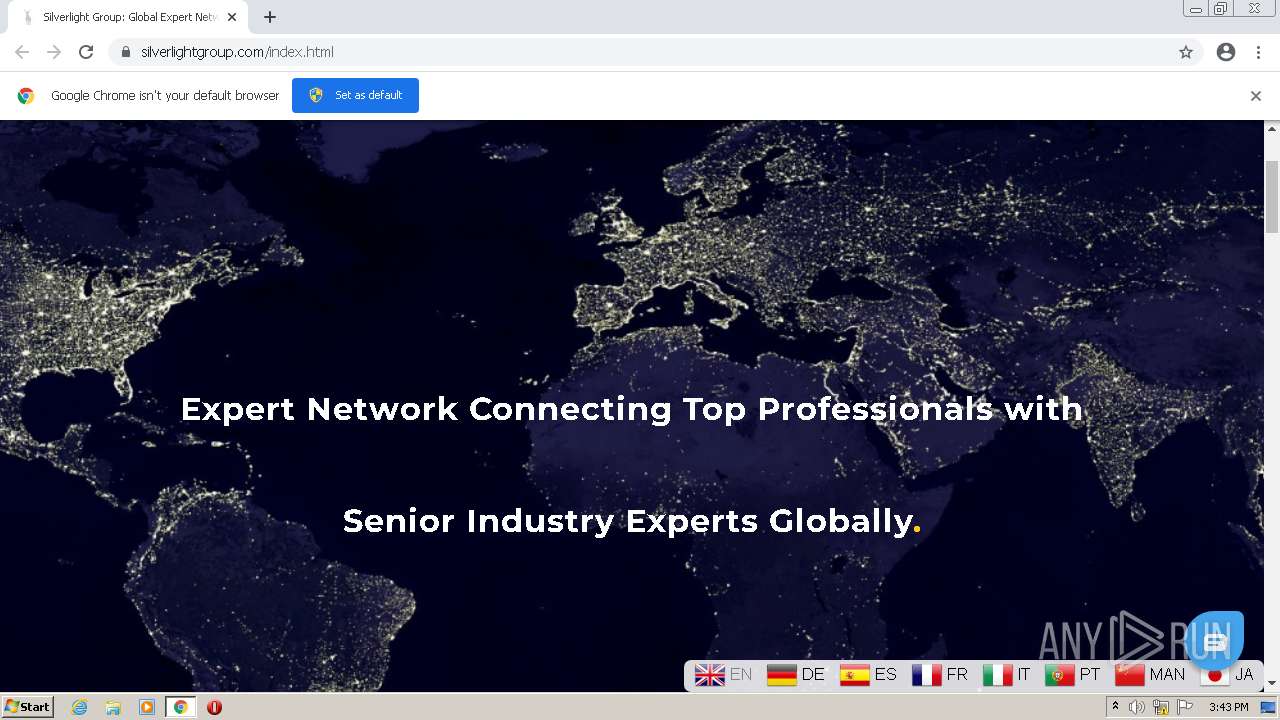Open the Windows Start menu
This screenshot has height=720, width=1280.
point(28,707)
